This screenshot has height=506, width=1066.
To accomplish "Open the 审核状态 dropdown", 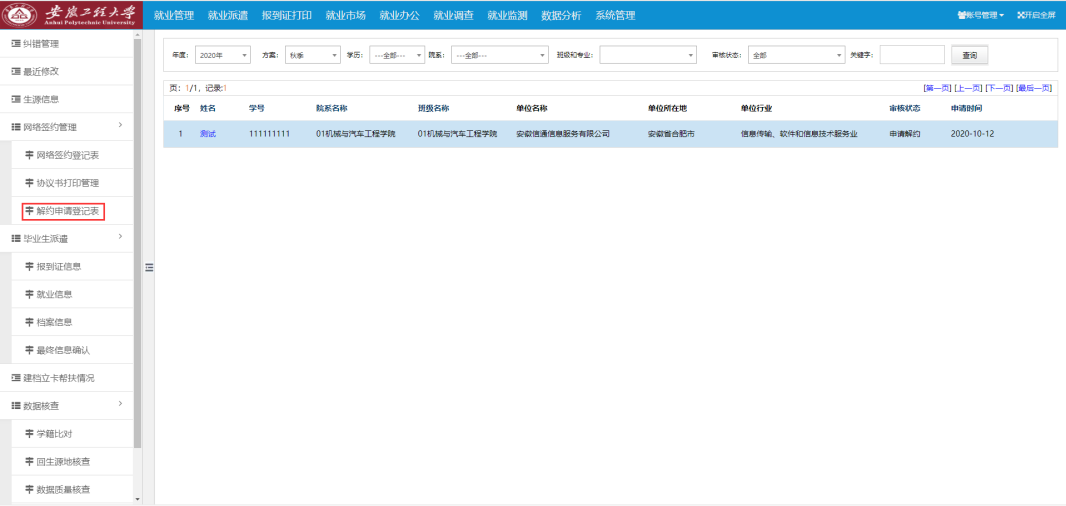I will point(795,55).
